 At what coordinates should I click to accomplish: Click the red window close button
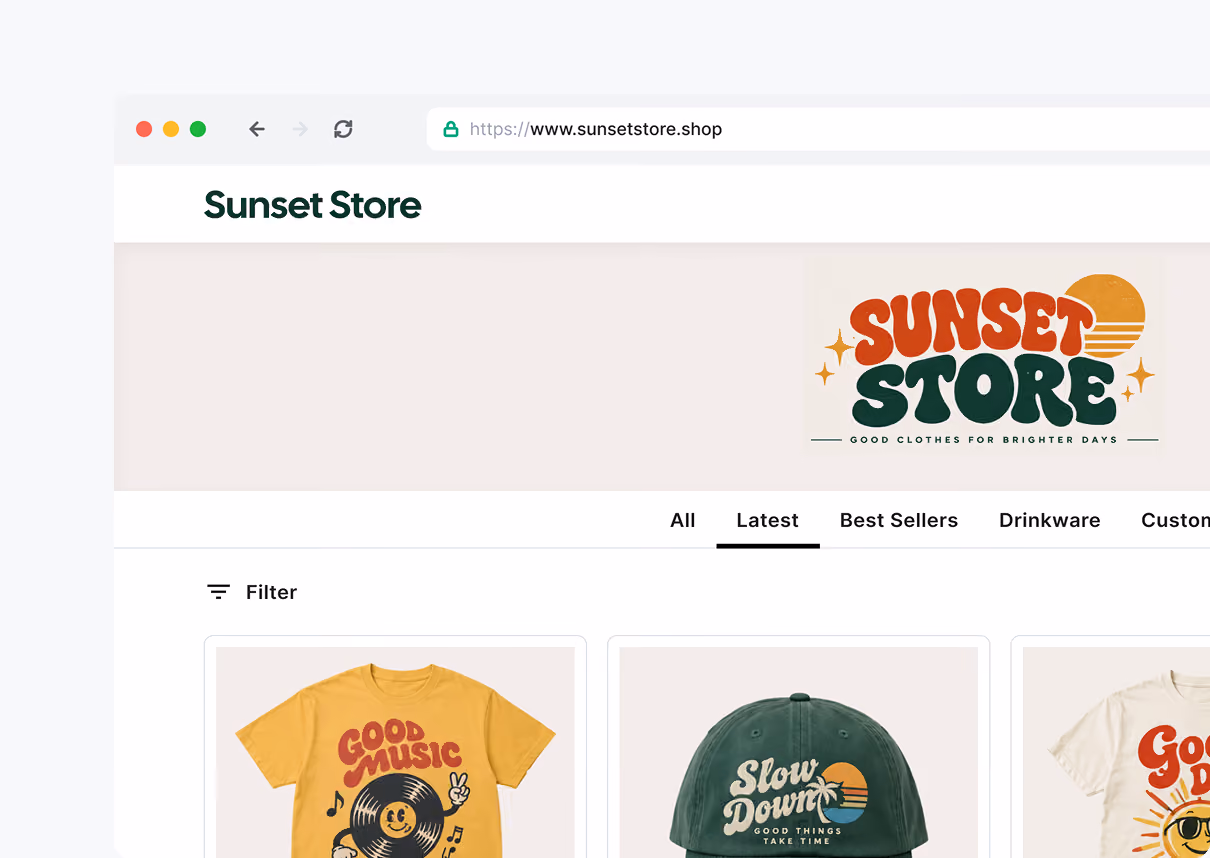144,129
